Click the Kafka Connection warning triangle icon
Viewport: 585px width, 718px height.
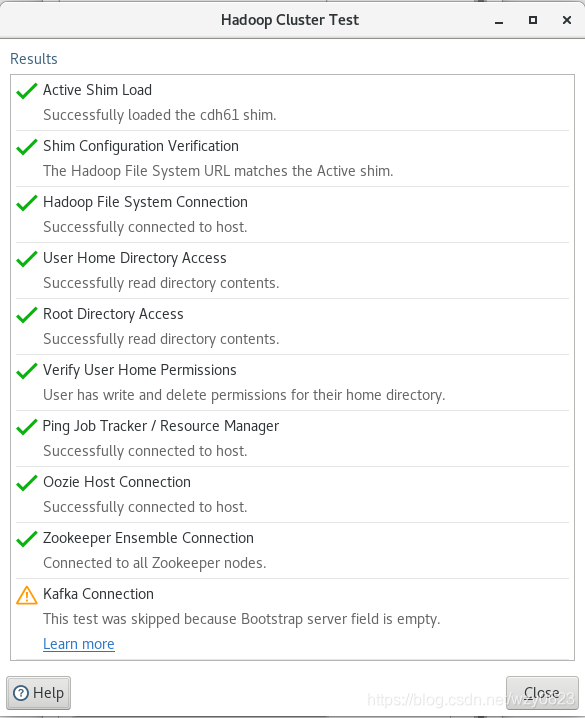27,595
